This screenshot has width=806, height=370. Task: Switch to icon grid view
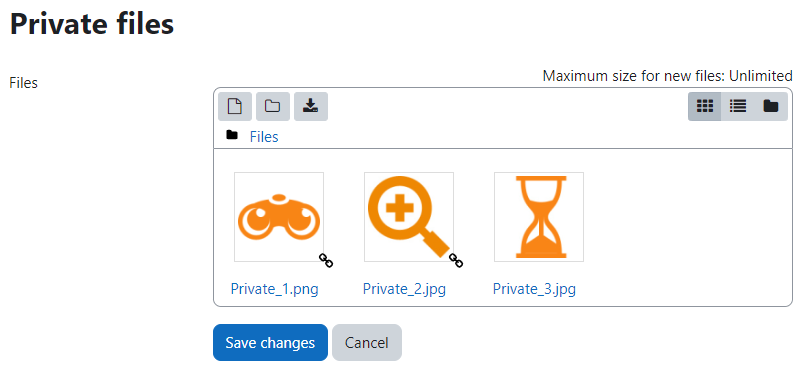[x=705, y=106]
